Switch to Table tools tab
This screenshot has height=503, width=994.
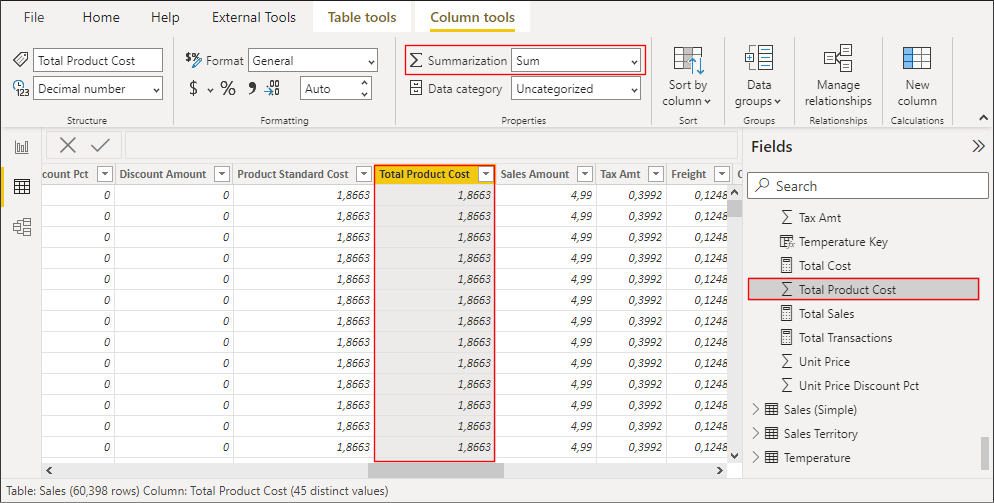coord(362,17)
